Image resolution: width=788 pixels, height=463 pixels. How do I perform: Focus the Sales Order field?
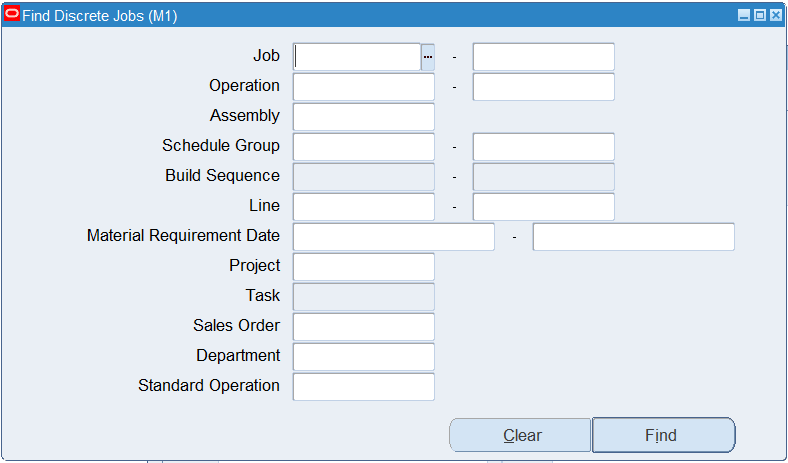(363, 327)
